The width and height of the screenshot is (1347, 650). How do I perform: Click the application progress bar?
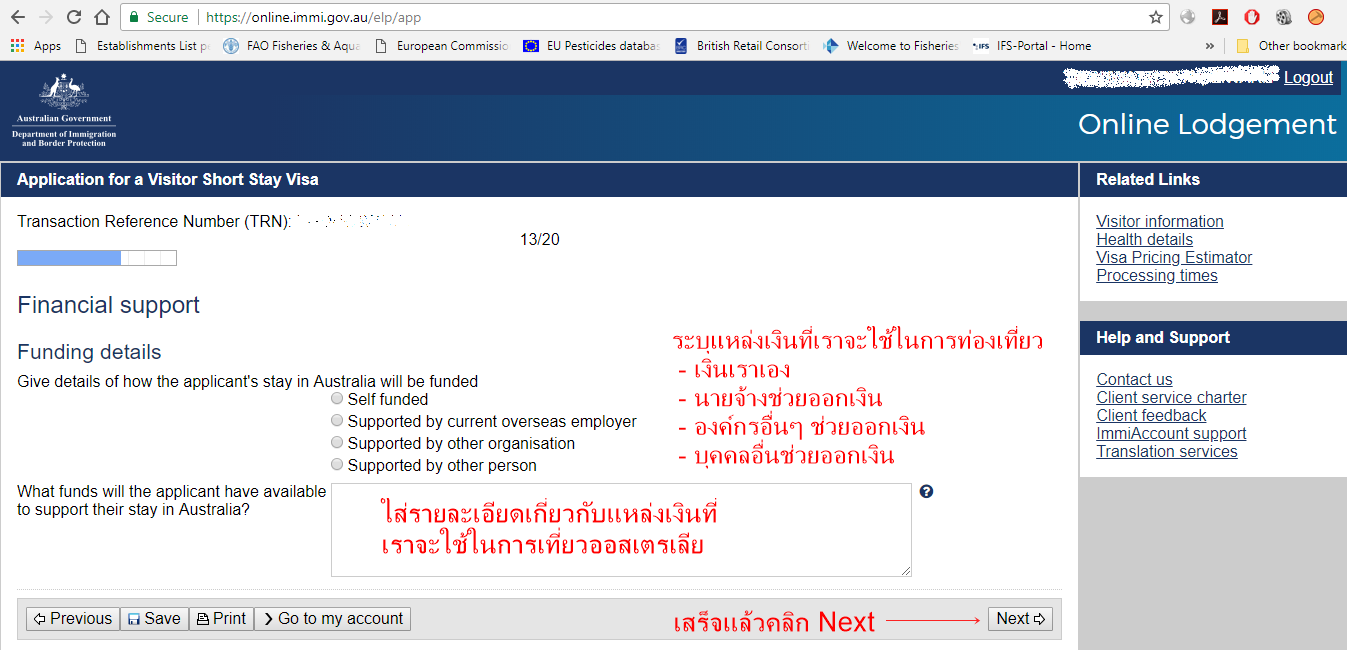pos(97,258)
